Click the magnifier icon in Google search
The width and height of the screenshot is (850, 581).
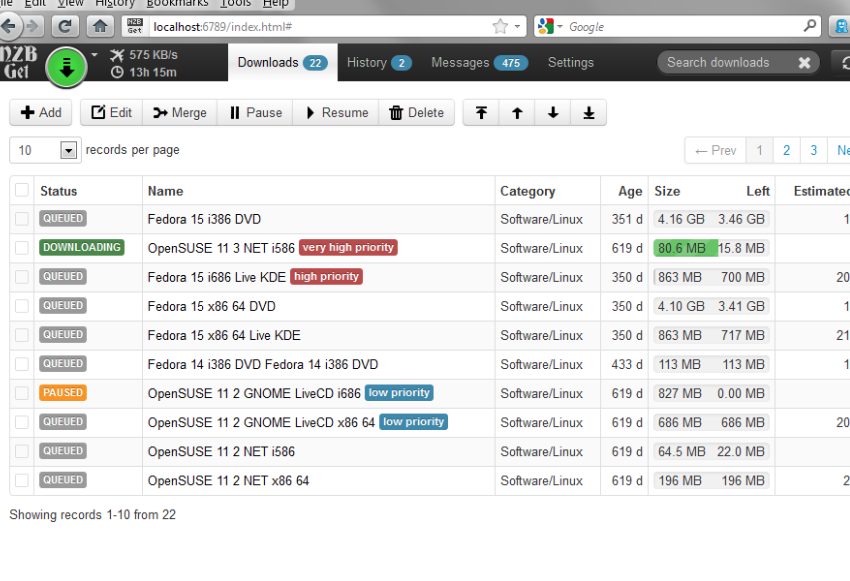(x=810, y=25)
